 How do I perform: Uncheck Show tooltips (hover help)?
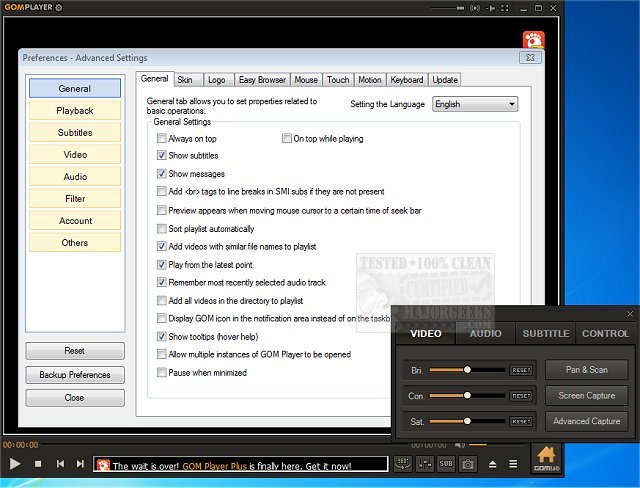click(x=162, y=336)
